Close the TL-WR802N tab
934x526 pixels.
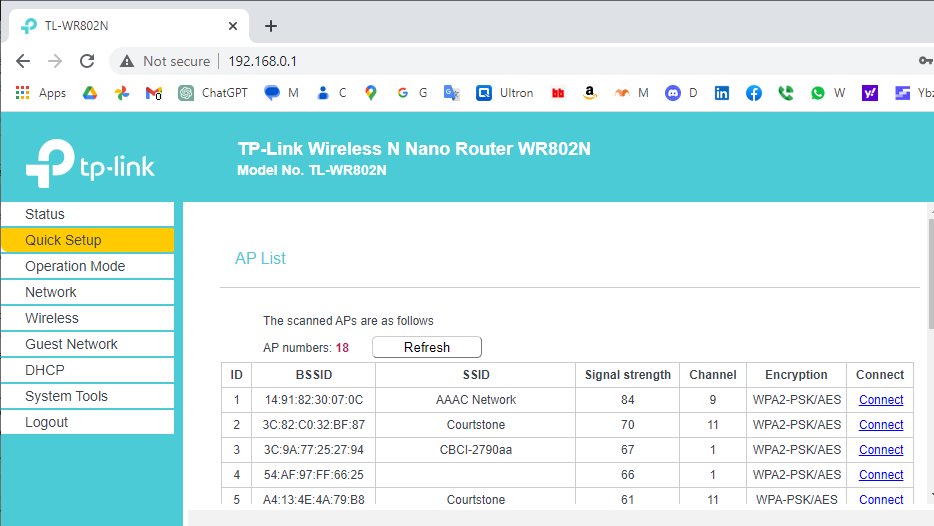[233, 26]
